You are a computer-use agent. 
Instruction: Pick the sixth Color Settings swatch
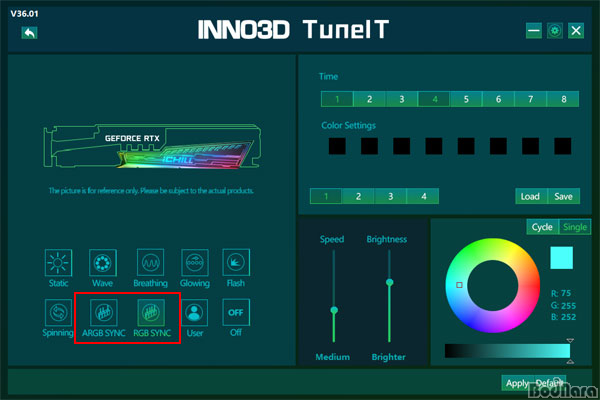[x=498, y=146]
